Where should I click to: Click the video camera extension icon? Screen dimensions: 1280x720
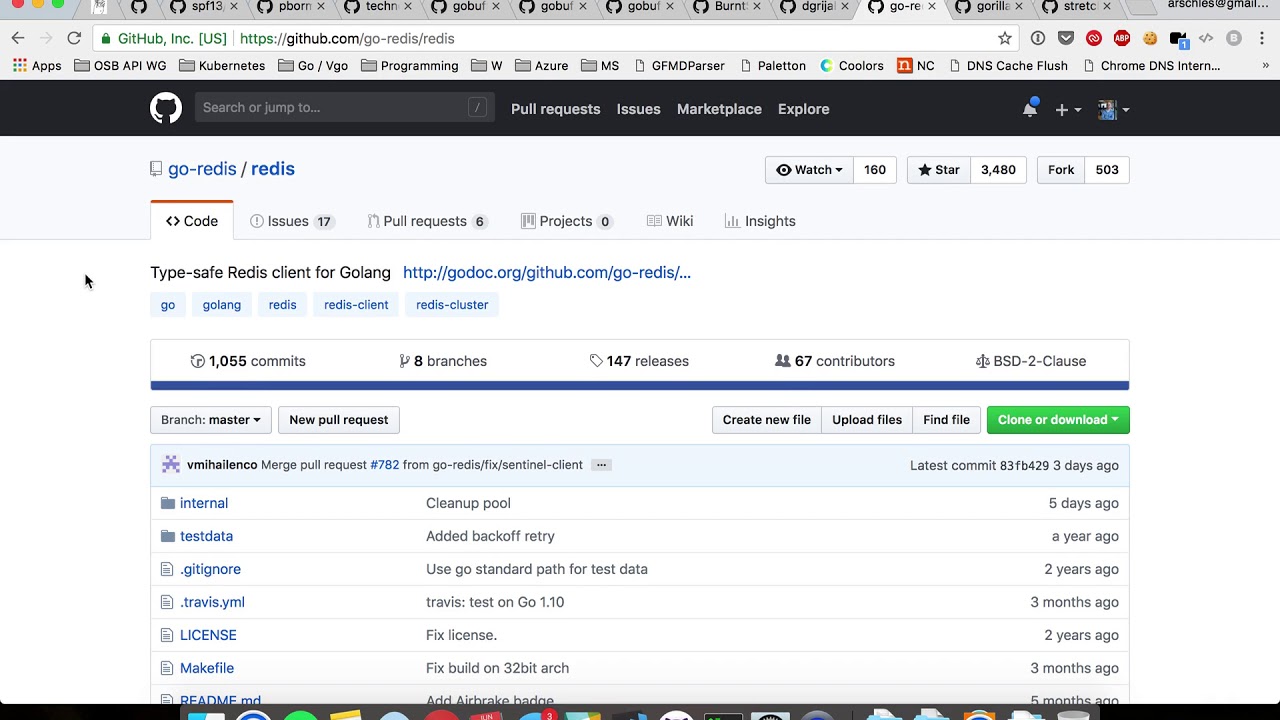coord(1178,39)
